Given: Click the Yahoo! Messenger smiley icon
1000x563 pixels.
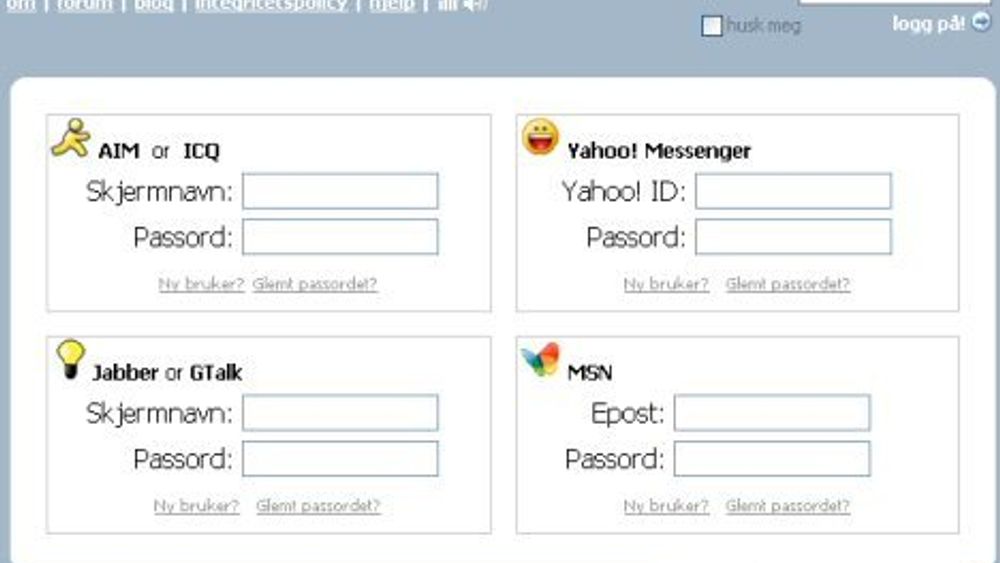Looking at the screenshot, I should pyautogui.click(x=540, y=136).
